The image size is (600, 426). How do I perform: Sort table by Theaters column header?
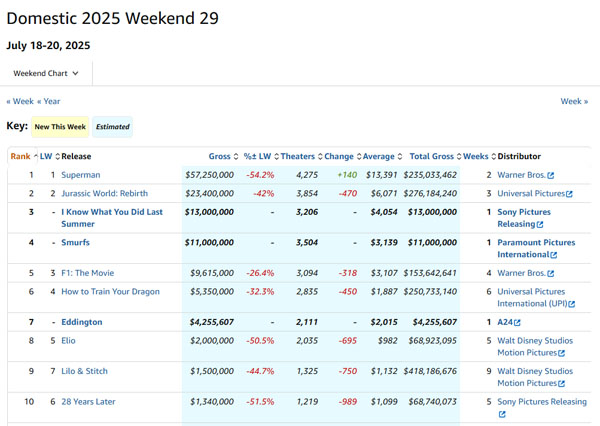[x=301, y=156]
